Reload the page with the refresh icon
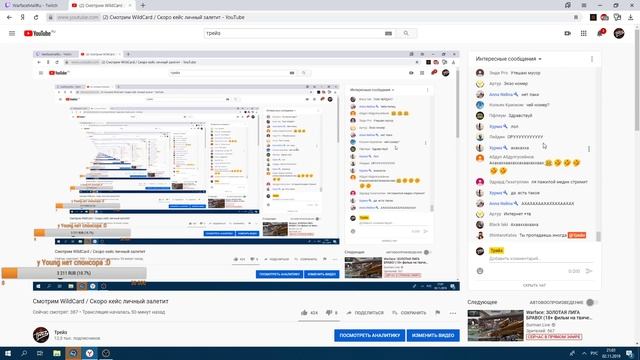 click(x=36, y=18)
